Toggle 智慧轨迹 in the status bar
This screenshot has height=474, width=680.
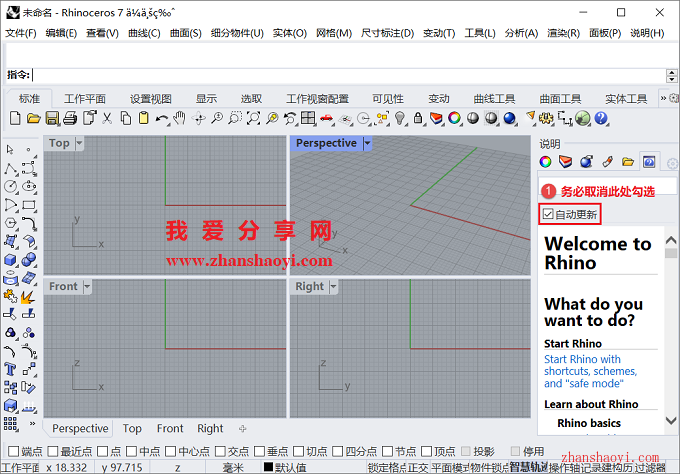click(529, 467)
